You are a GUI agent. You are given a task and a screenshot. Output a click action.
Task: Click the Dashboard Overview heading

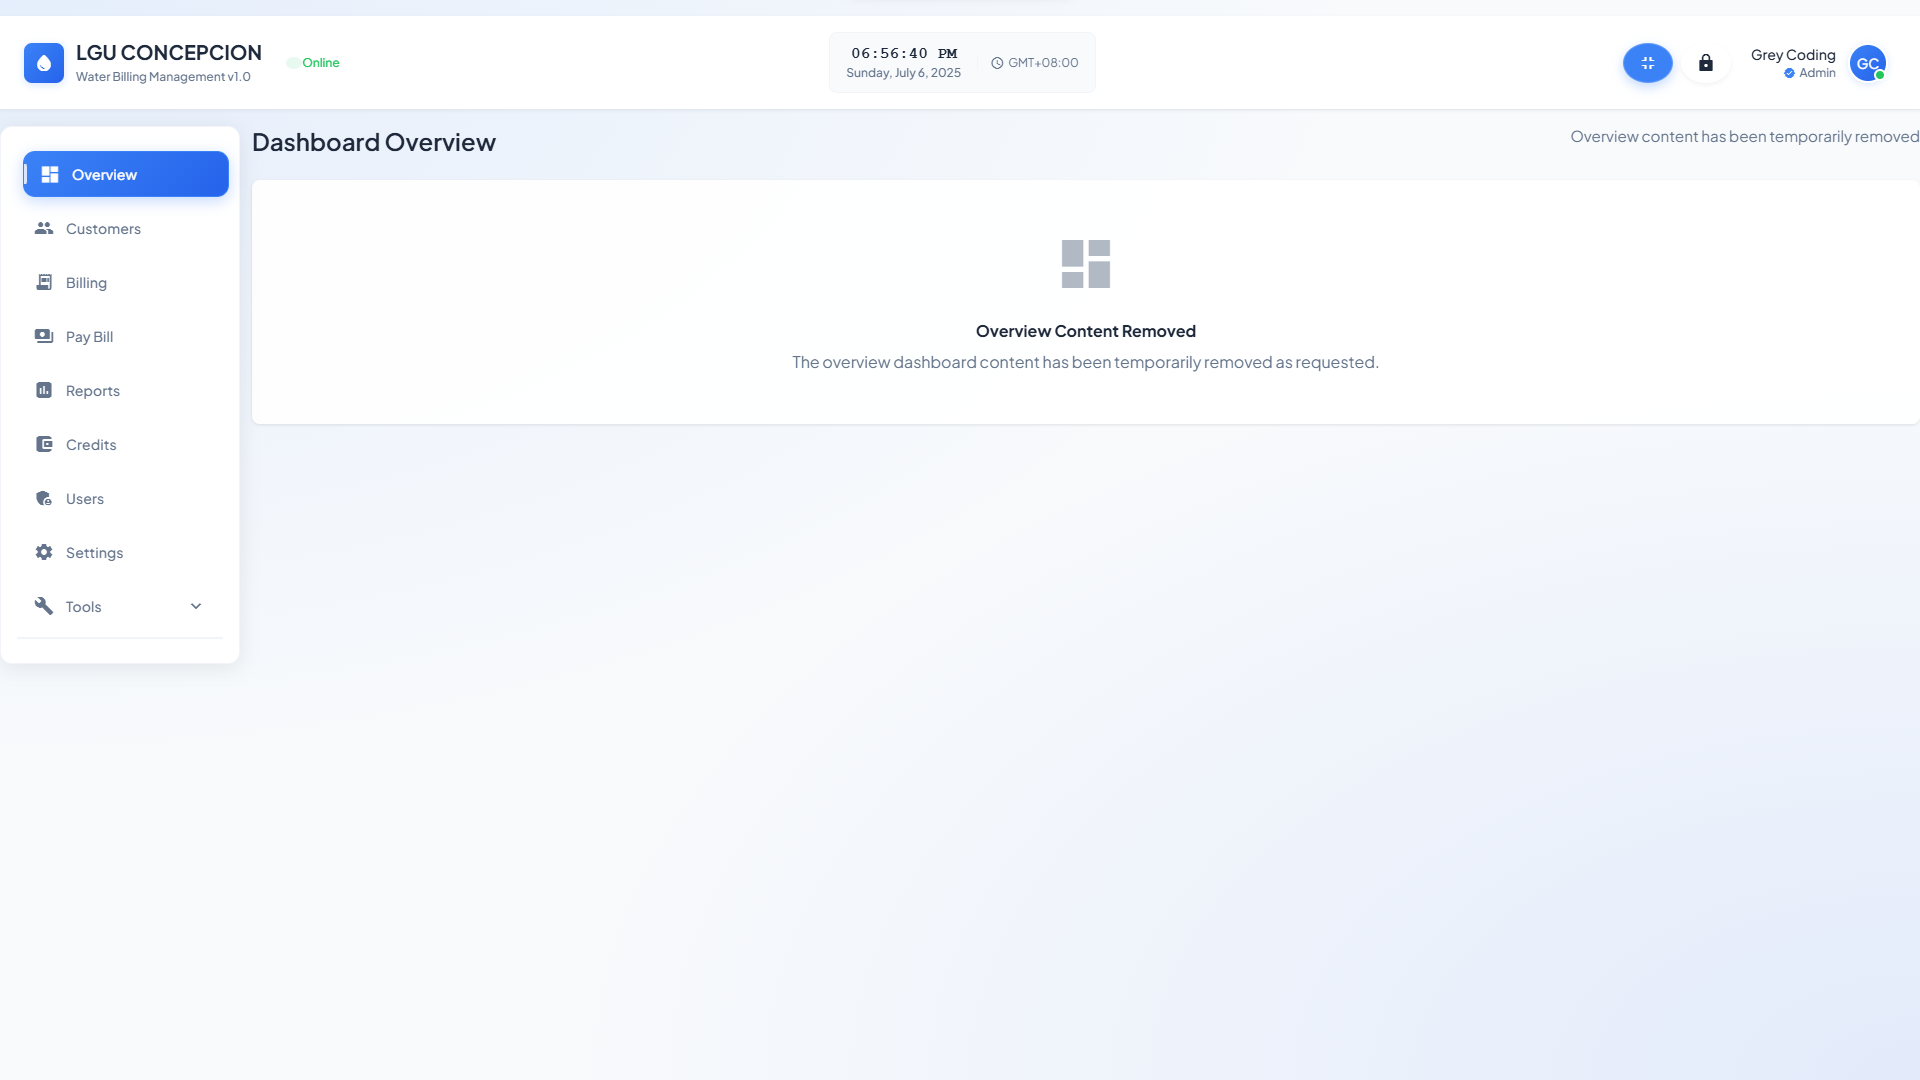click(x=374, y=142)
